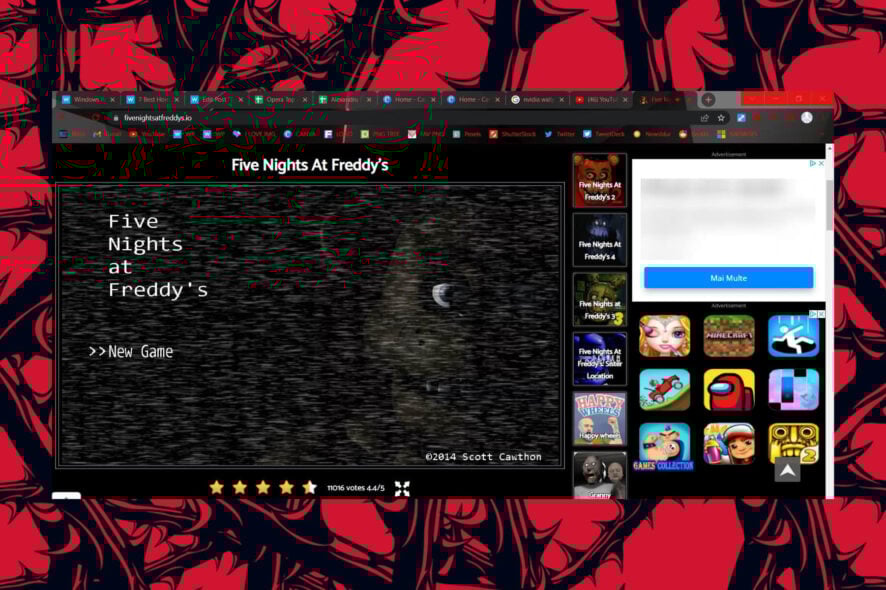The image size is (886, 590).
Task: Switch to the Alexandru tab
Action: point(345,99)
